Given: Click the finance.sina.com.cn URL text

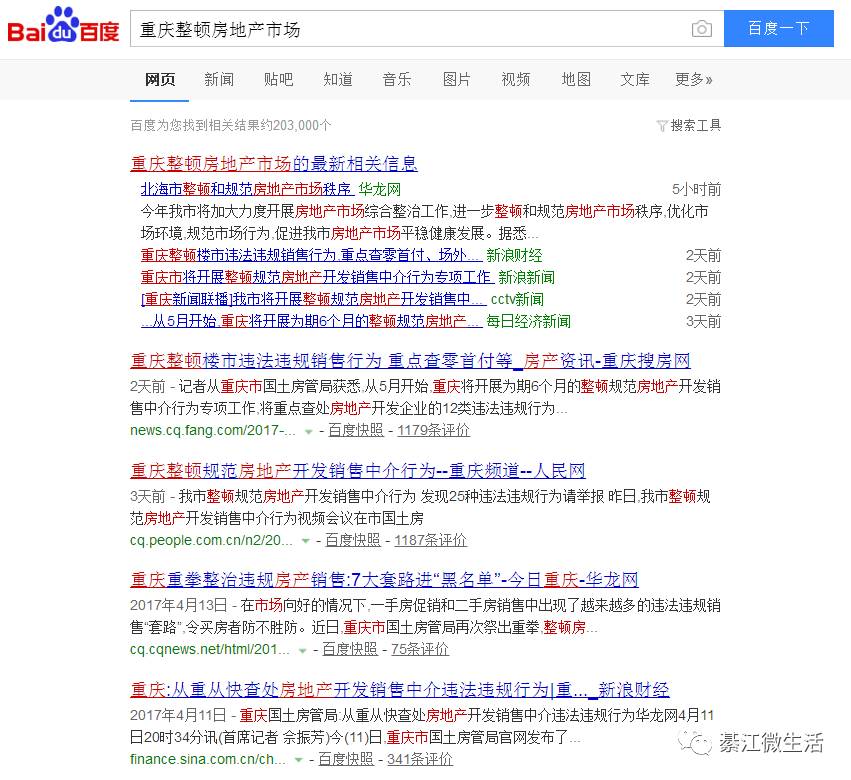Looking at the screenshot, I should point(208,759).
